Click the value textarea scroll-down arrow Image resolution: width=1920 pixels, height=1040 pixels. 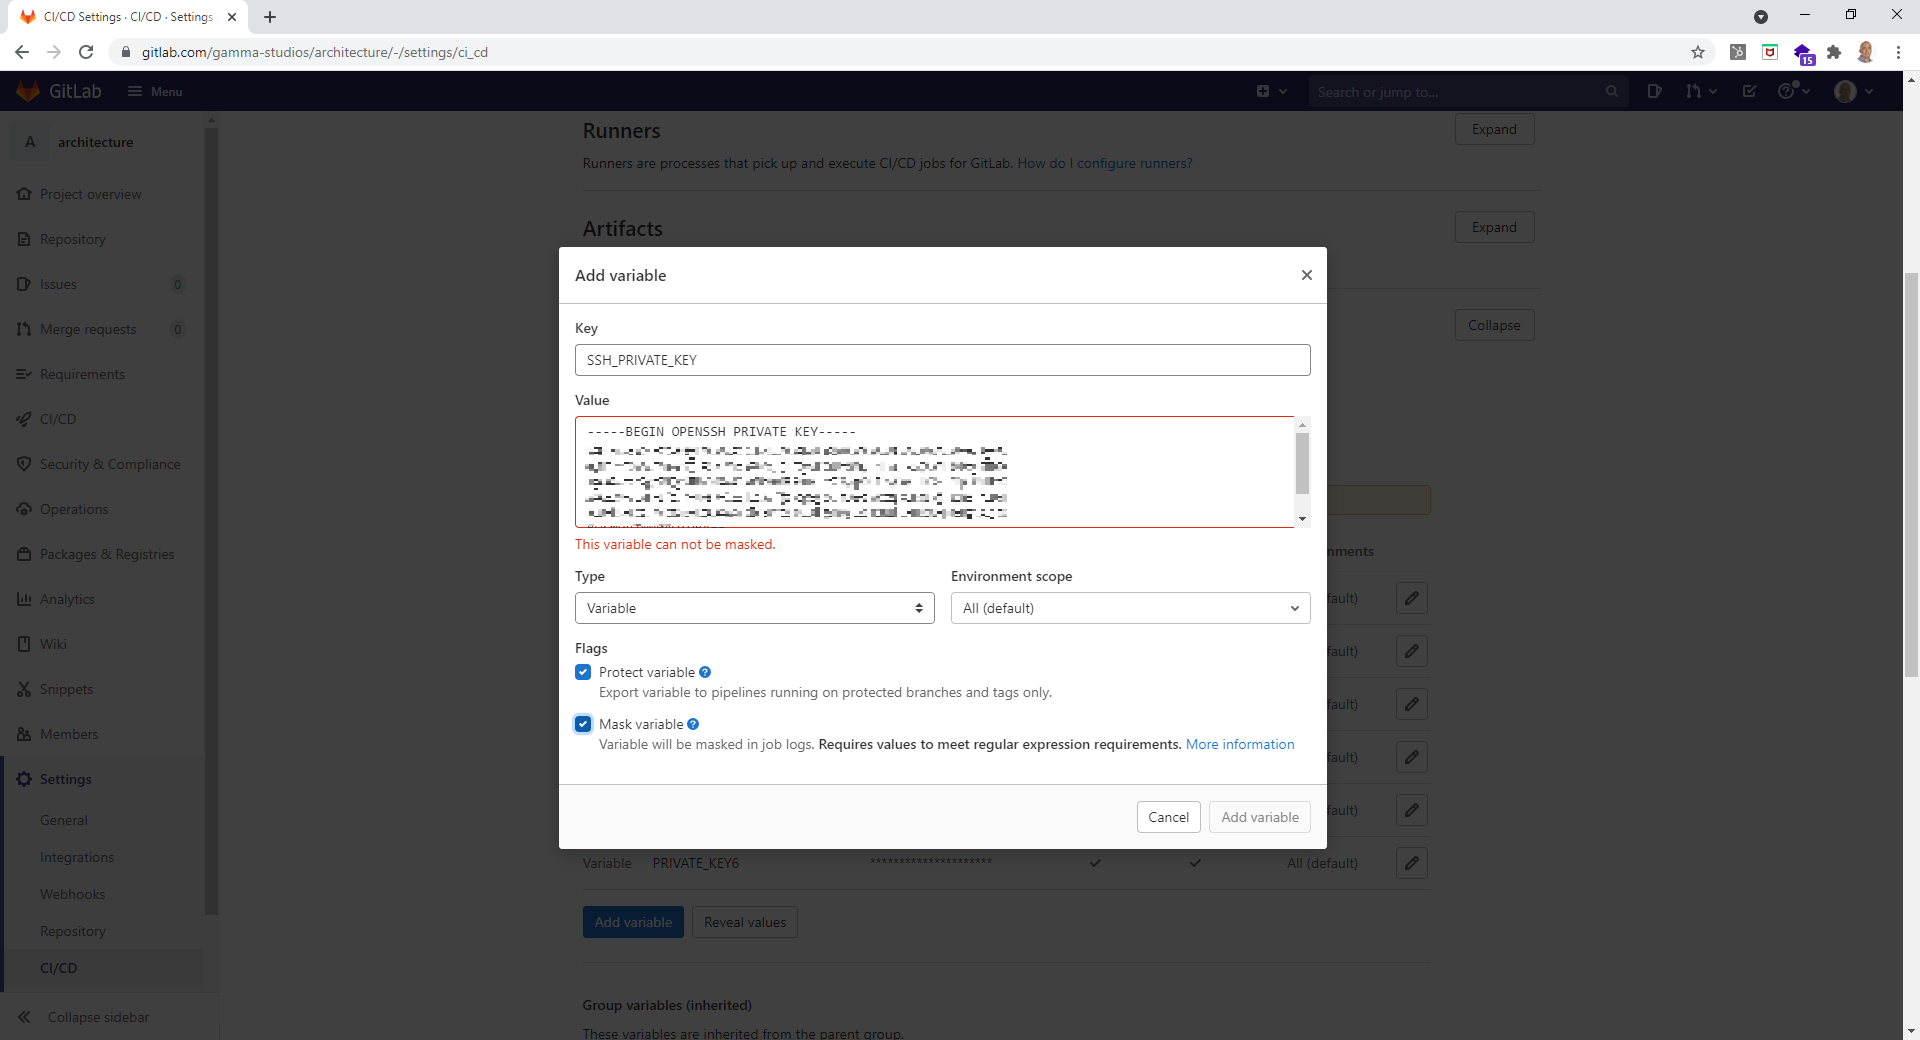(1302, 518)
